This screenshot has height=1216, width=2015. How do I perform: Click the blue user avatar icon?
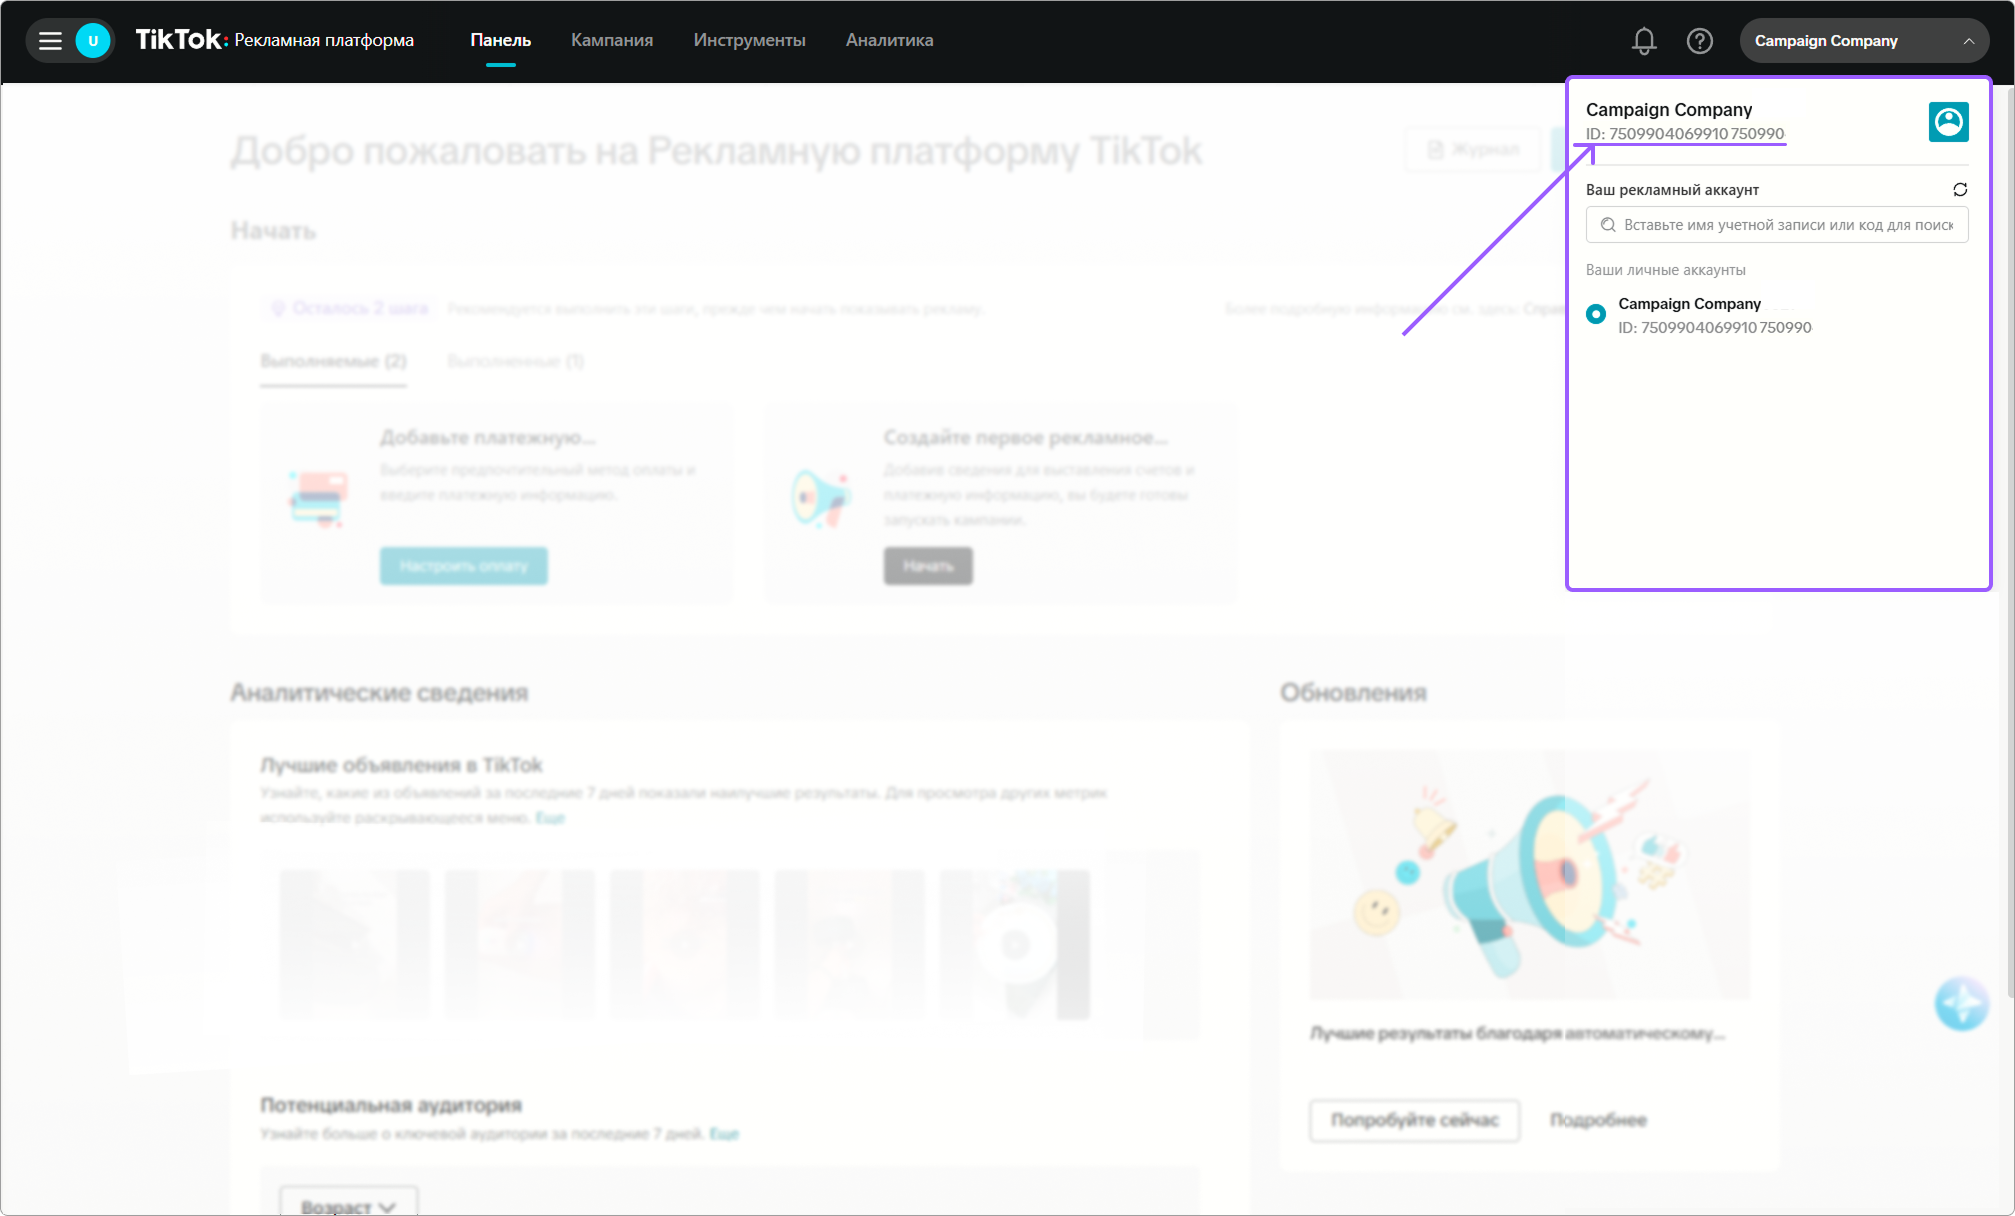[93, 41]
